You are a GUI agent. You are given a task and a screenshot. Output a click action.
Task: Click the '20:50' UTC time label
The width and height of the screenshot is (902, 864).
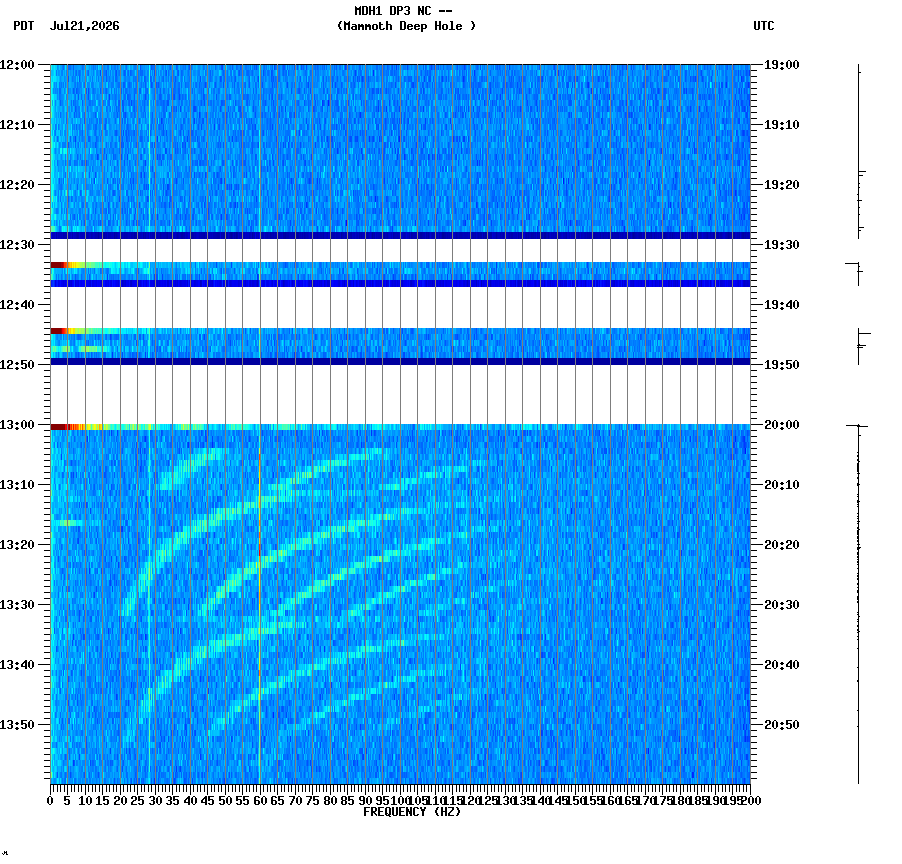[782, 725]
